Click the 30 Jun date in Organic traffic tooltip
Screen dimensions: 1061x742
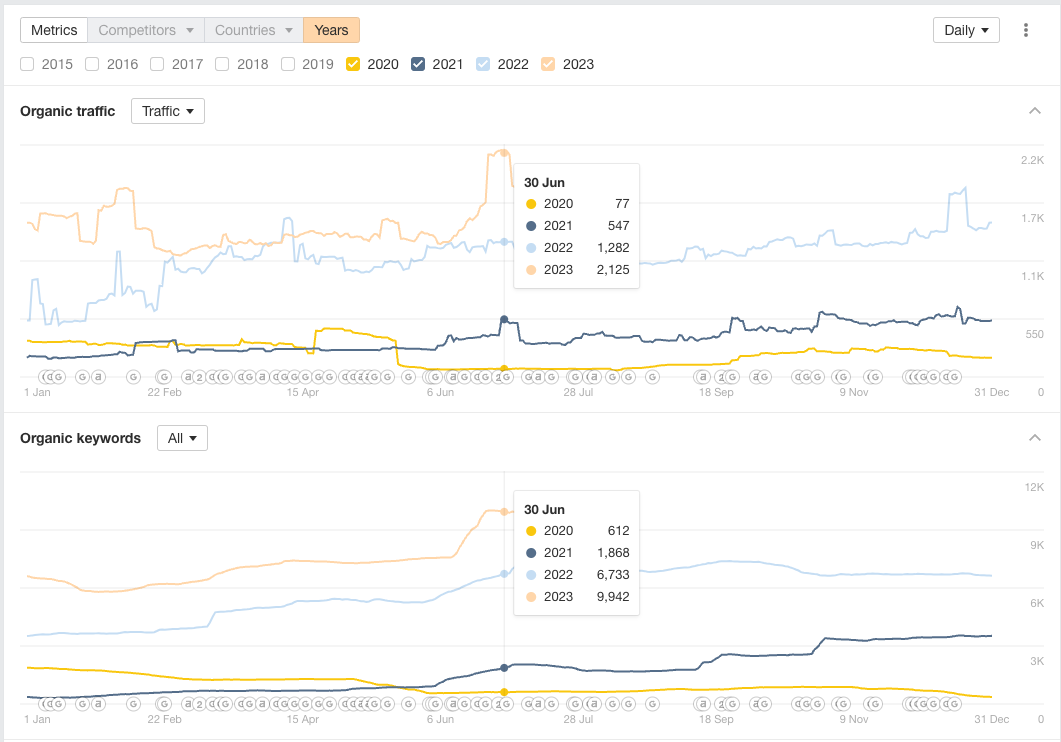click(x=544, y=183)
